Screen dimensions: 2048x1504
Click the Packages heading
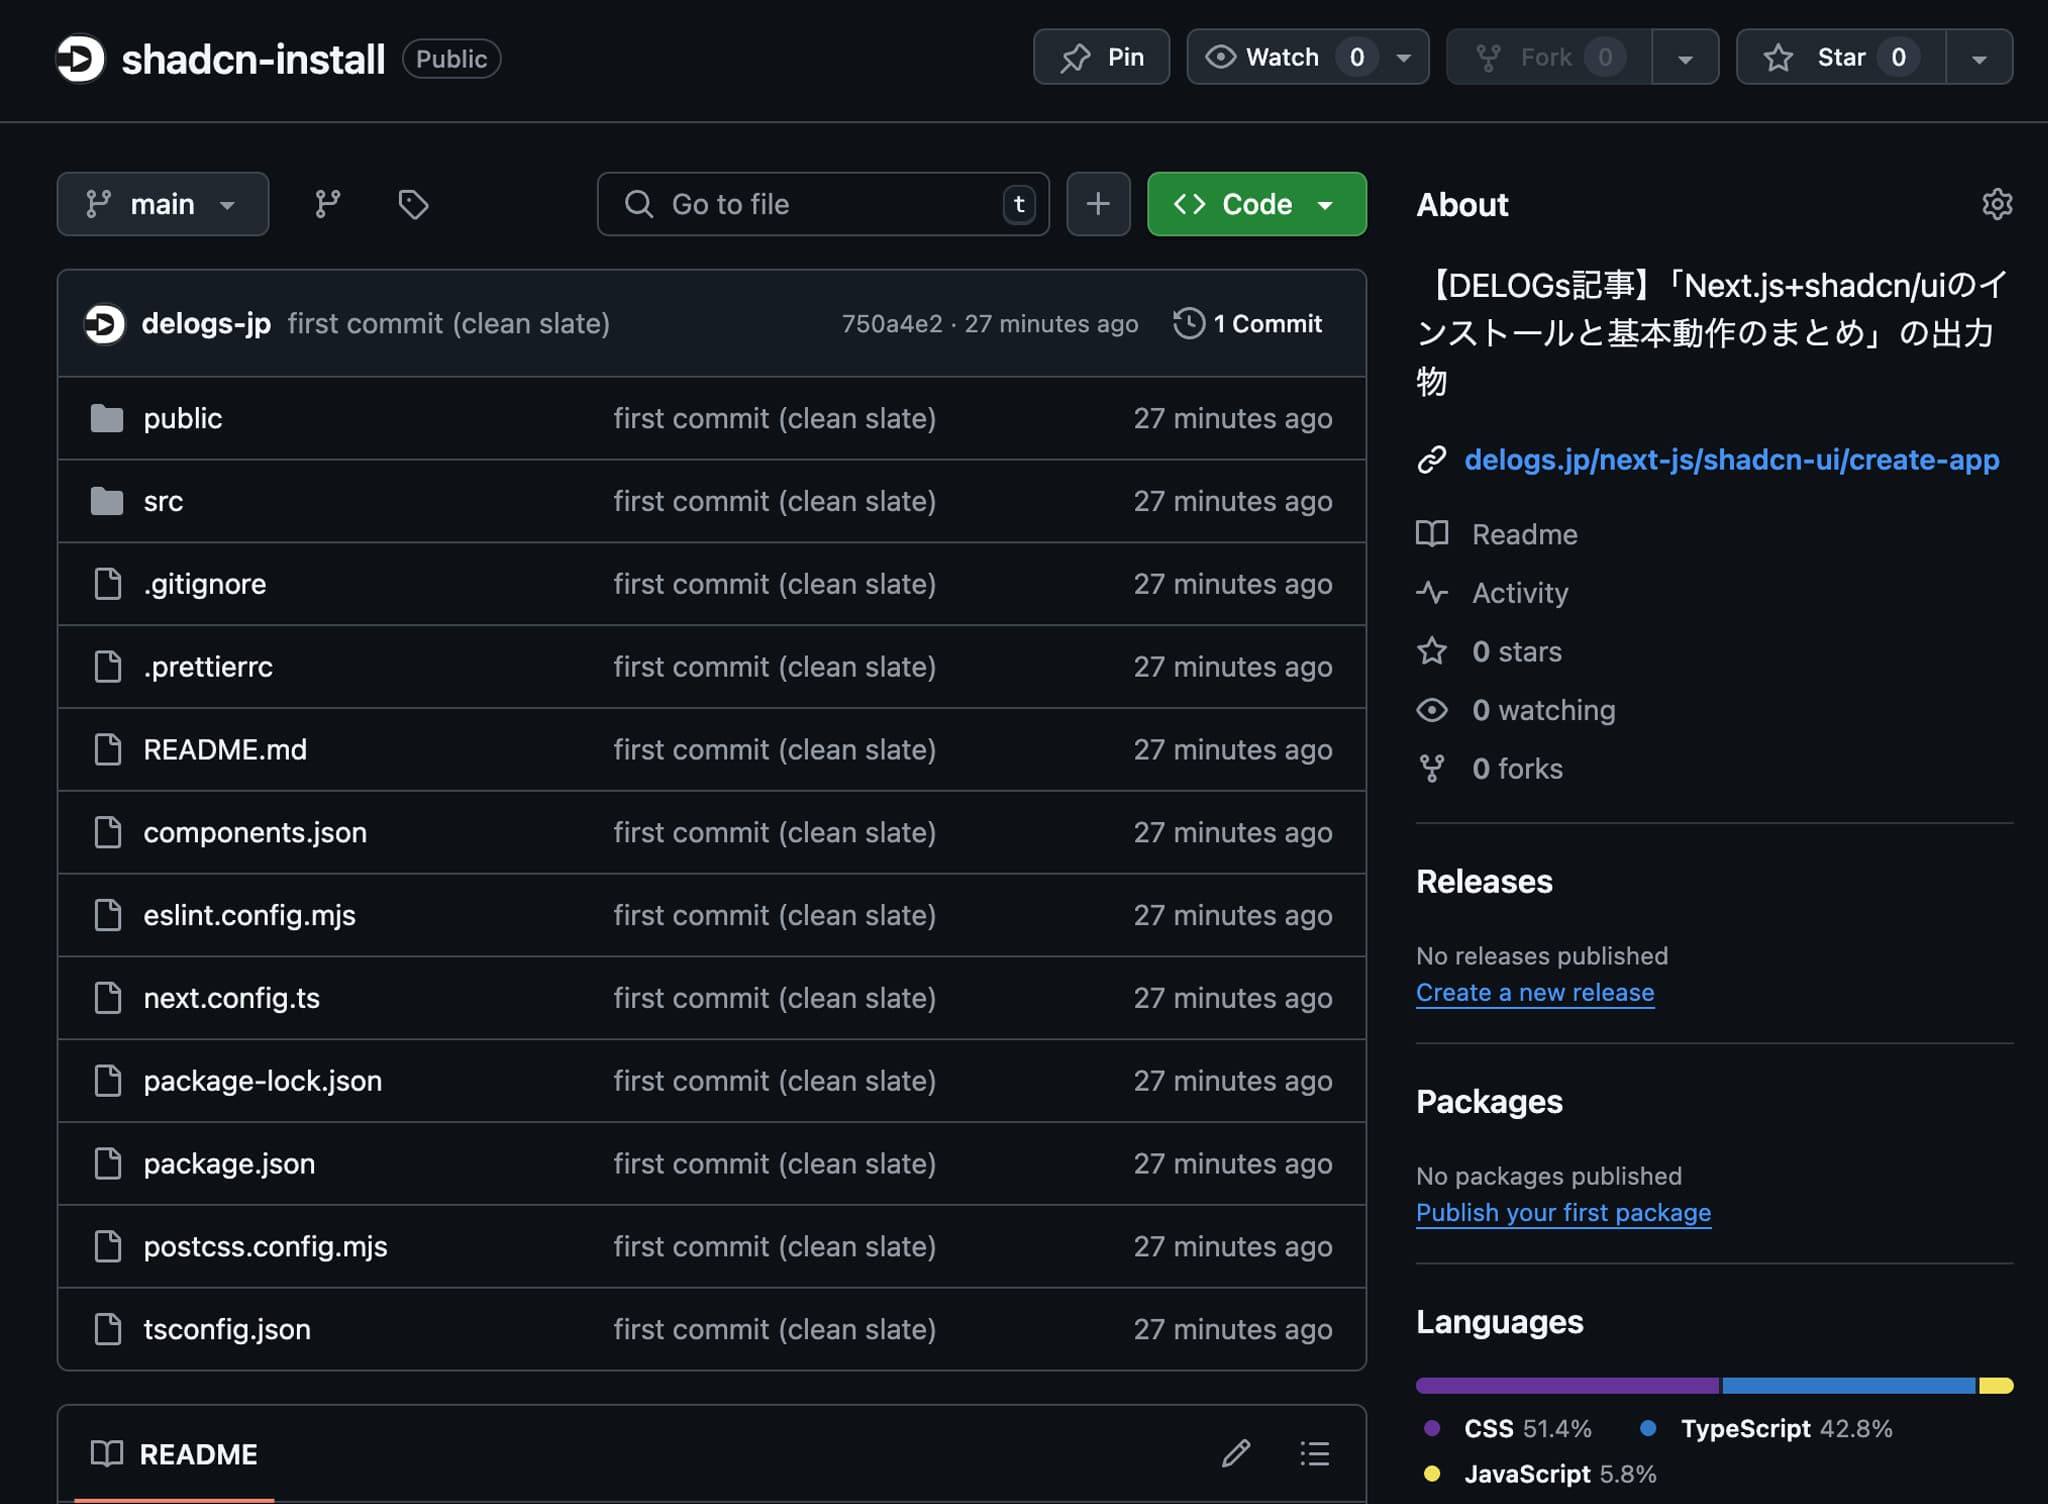pos(1489,1101)
